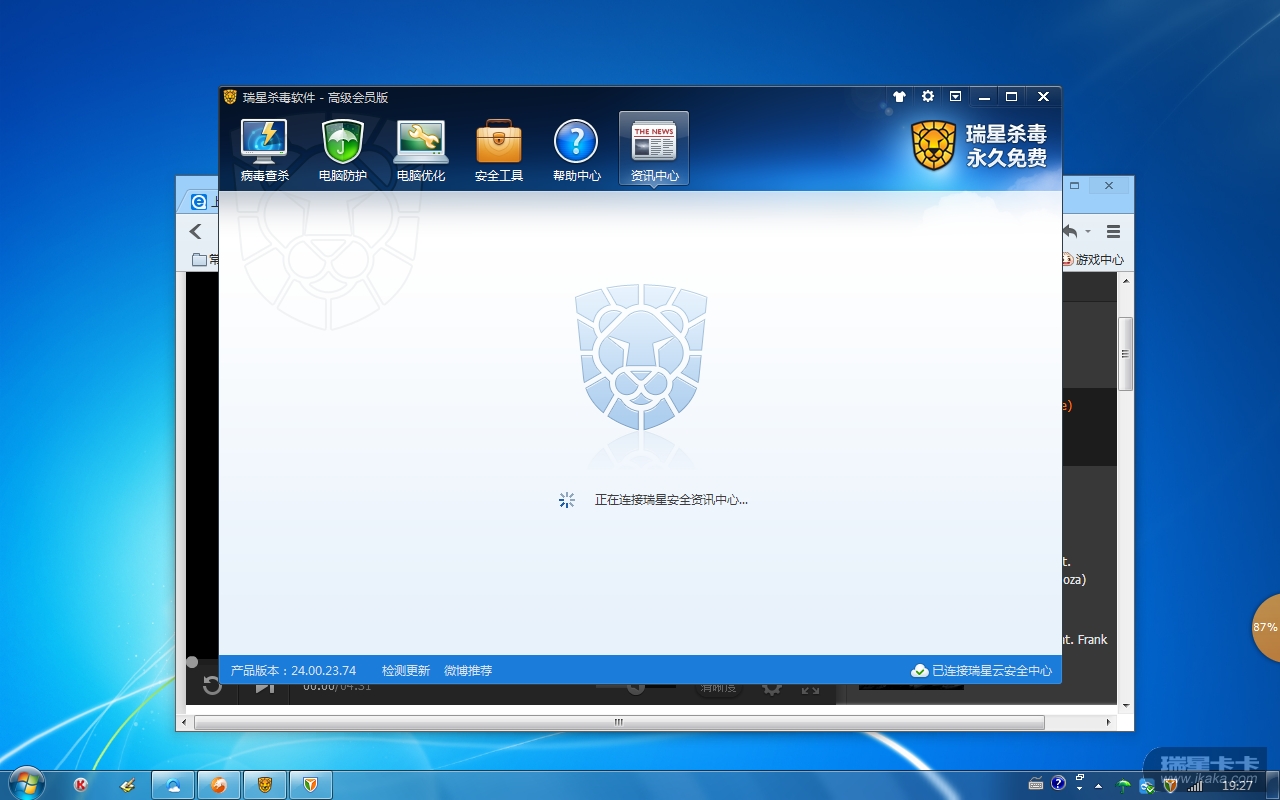The height and width of the screenshot is (800, 1280).
Task: Open Rising settings gear in title bar
Action: 928,97
